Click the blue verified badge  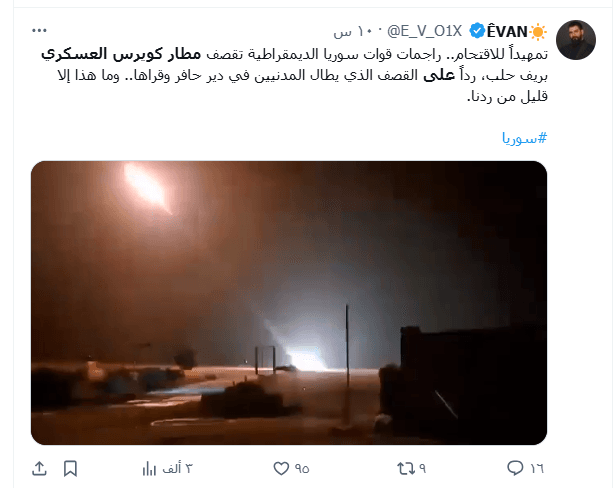click(x=477, y=31)
